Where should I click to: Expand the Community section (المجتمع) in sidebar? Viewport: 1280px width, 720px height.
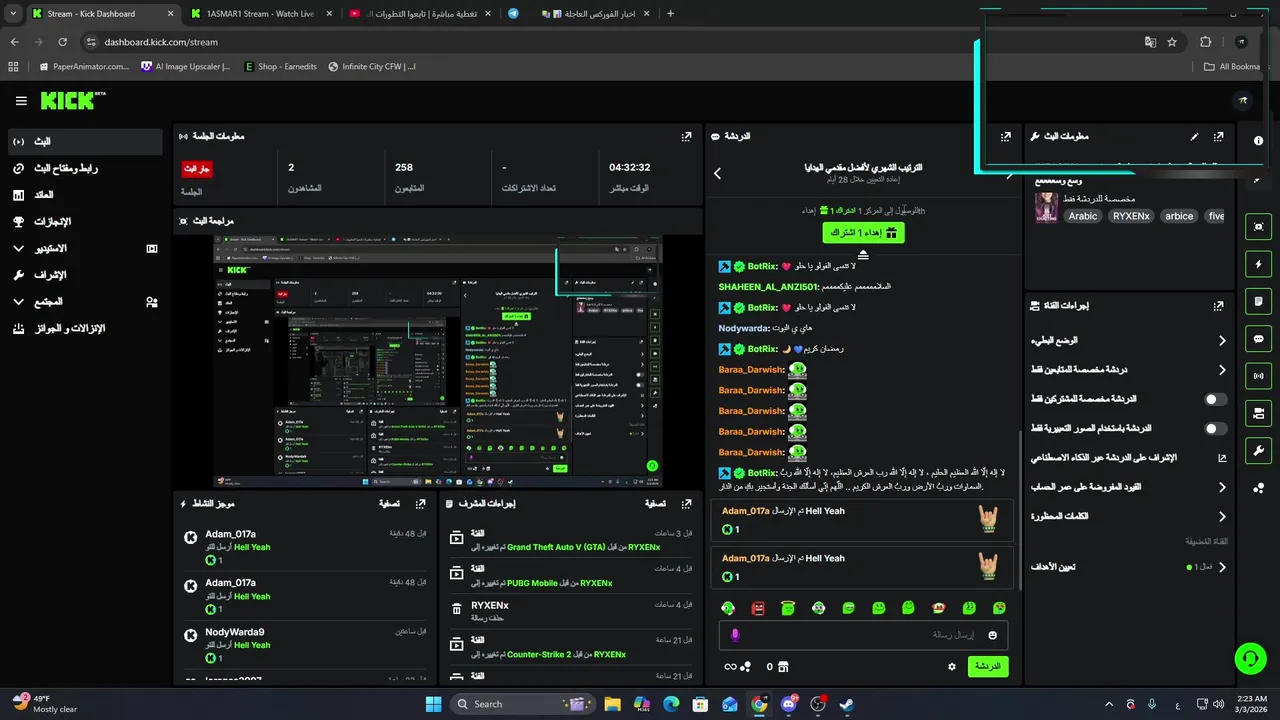[x=84, y=301]
